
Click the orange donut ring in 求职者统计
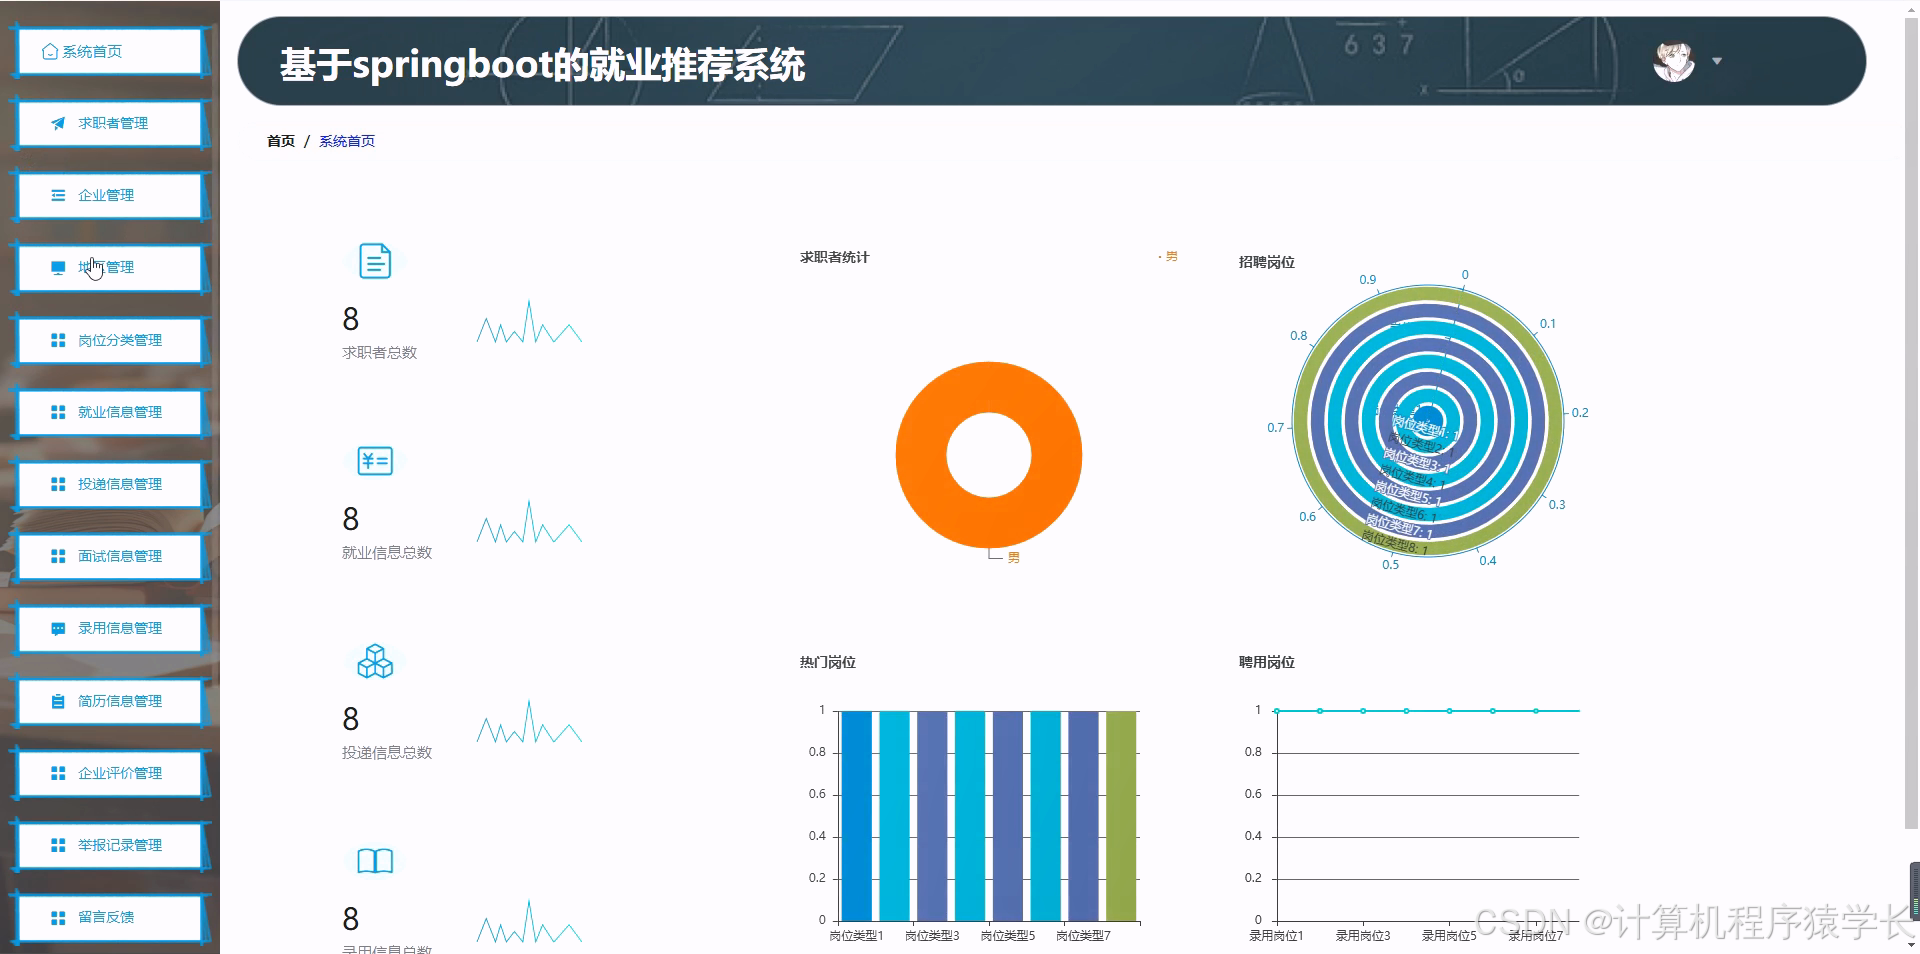pos(921,455)
